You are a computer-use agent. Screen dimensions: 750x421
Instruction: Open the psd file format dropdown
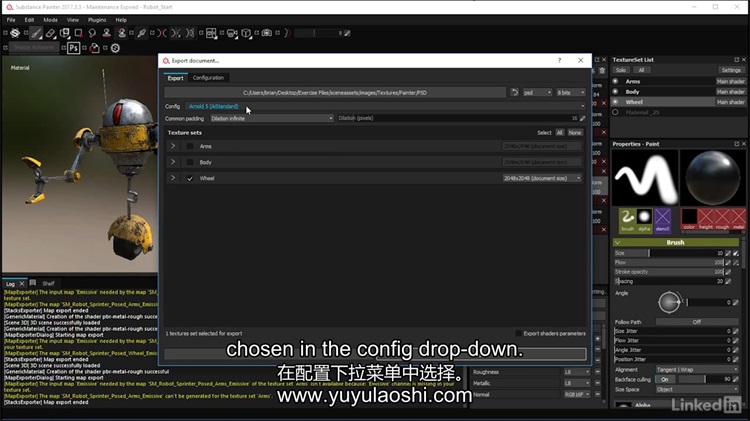pos(537,92)
